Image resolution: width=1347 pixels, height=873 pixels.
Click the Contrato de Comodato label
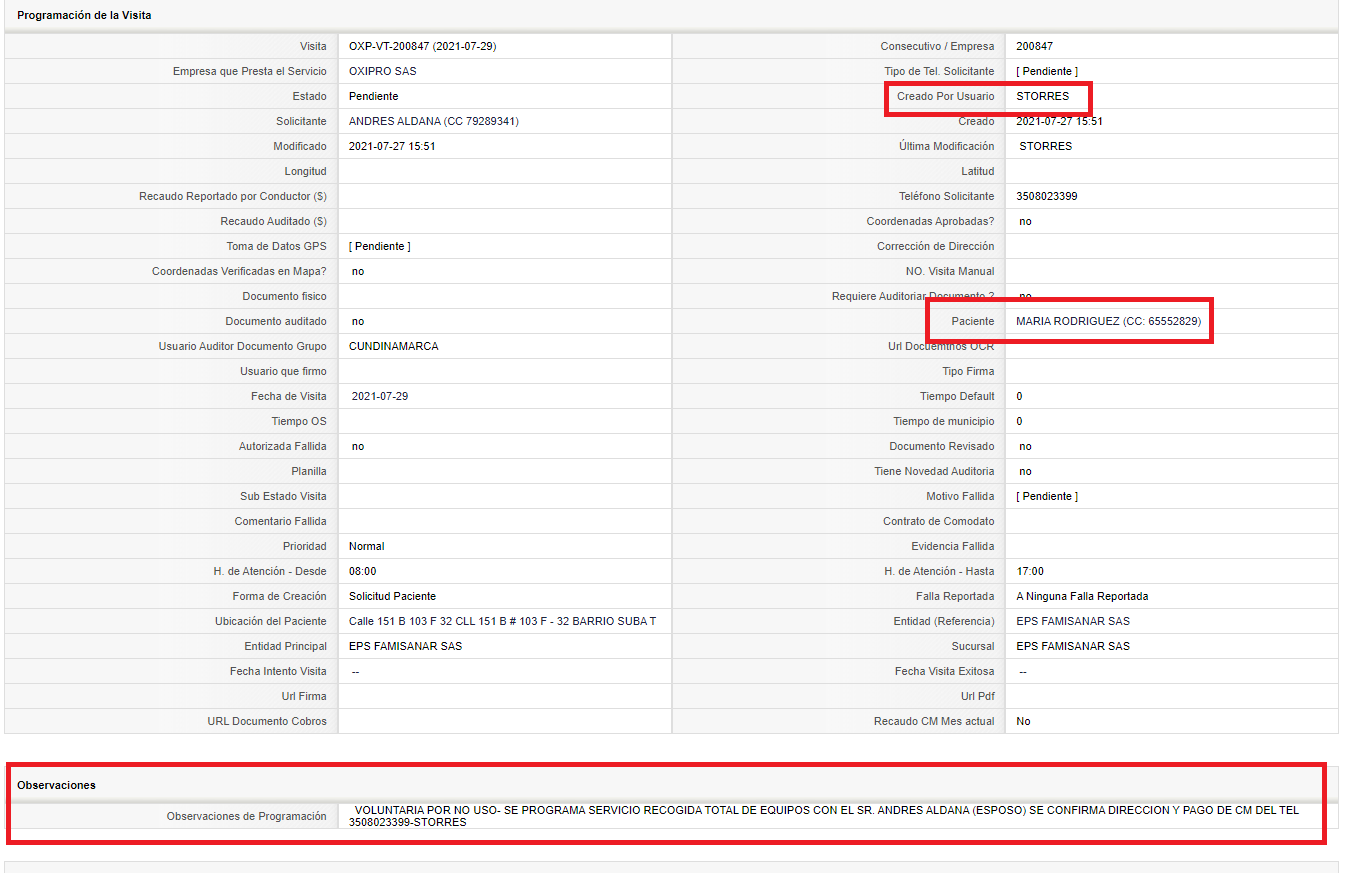(x=939, y=521)
